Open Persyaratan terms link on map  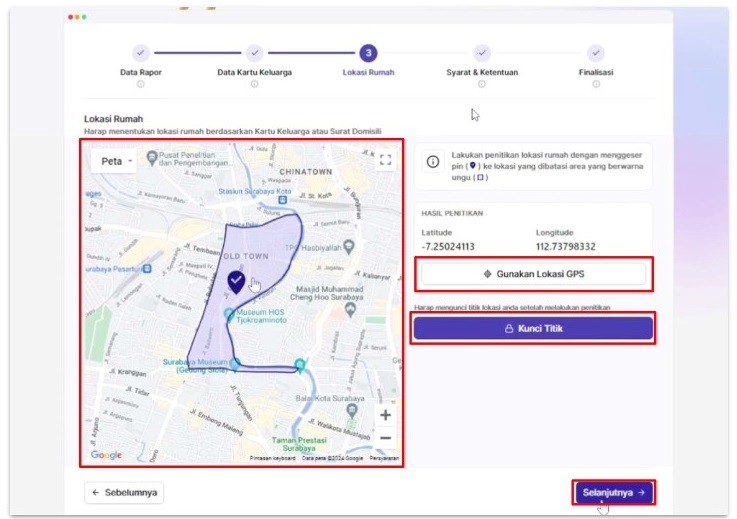384,458
